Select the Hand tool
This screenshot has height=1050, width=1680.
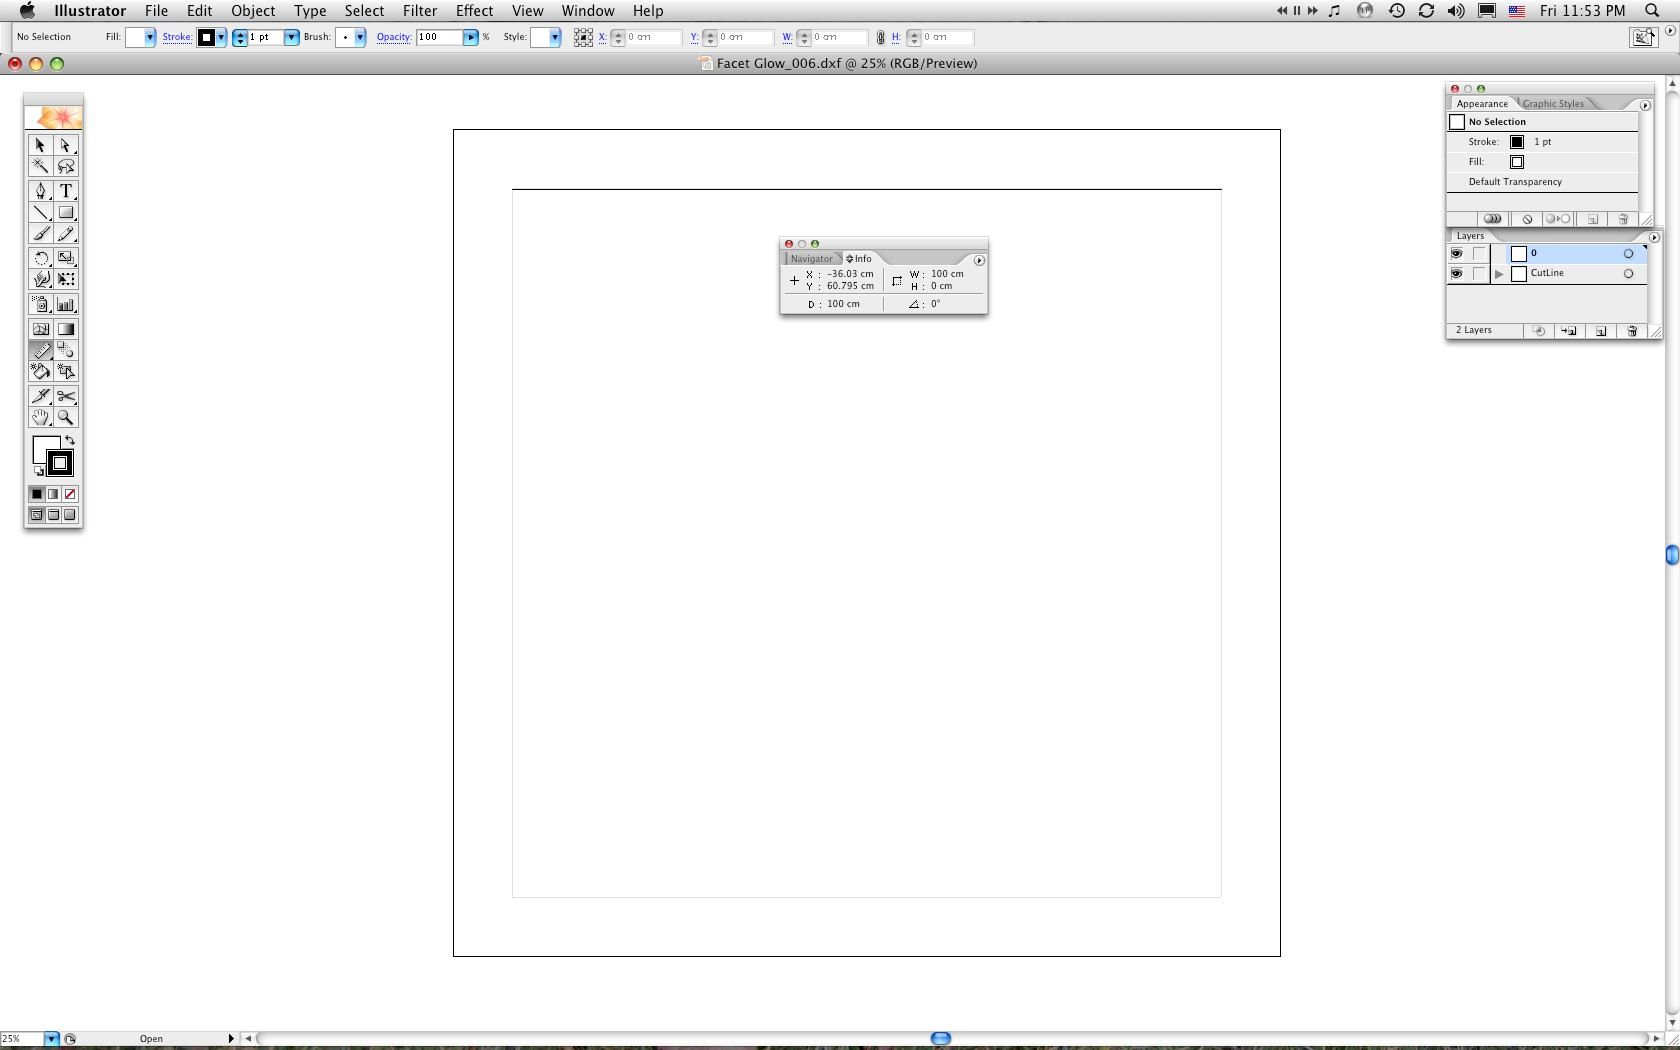tap(40, 418)
